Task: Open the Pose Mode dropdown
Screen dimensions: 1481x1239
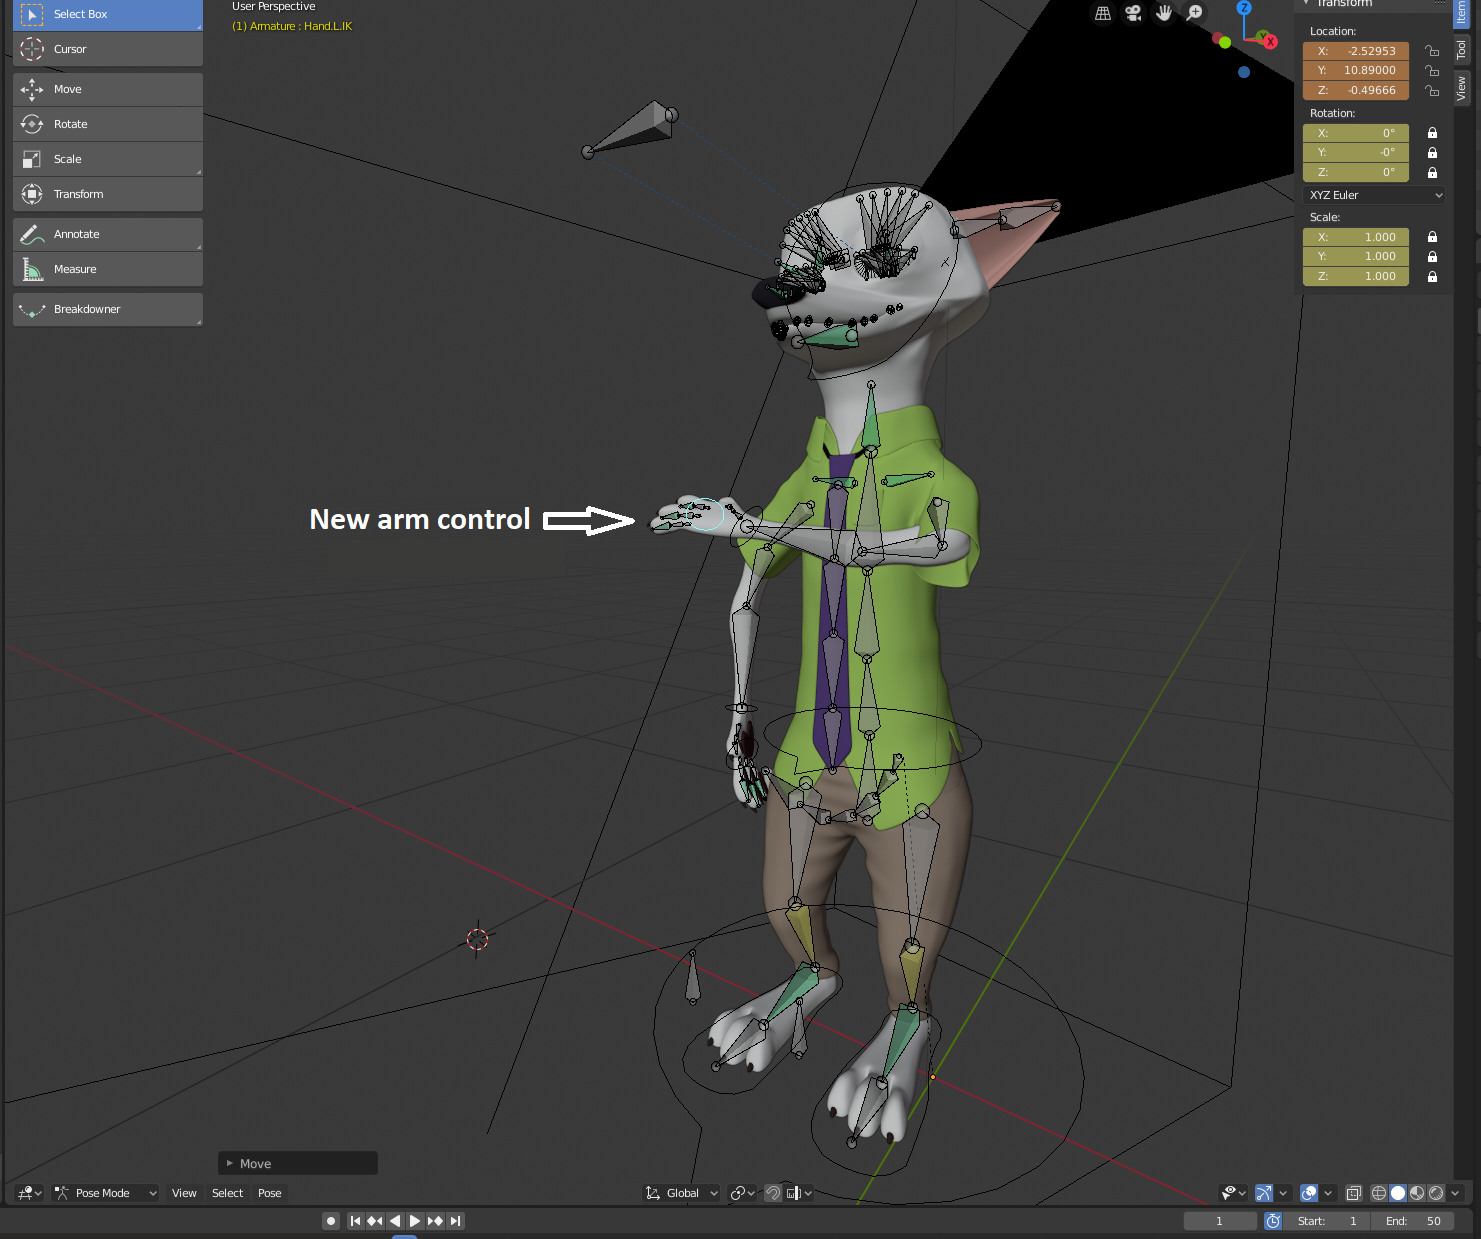Action: click(x=104, y=1192)
